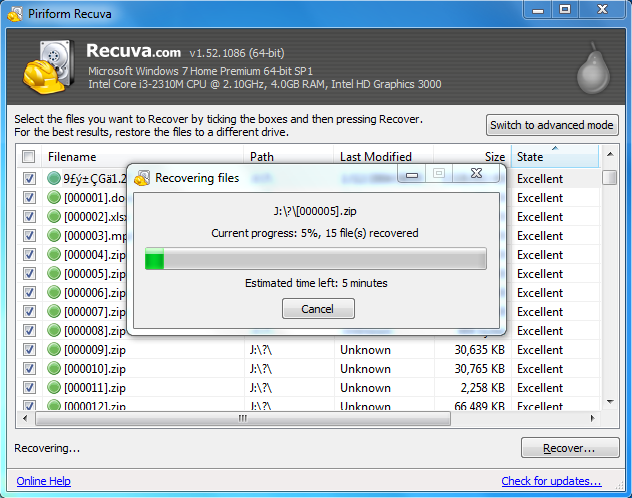This screenshot has height=498, width=632.
Task: Click the horizontal scrollbar thumb
Action: pyautogui.click(x=243, y=418)
